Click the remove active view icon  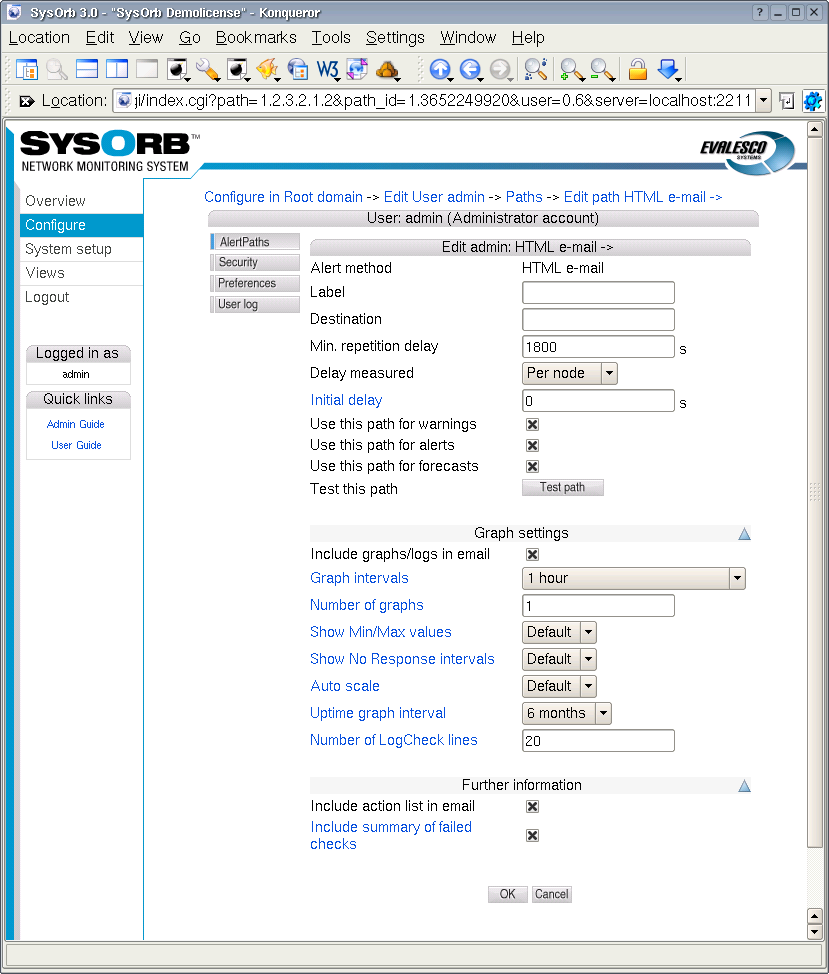(147, 68)
